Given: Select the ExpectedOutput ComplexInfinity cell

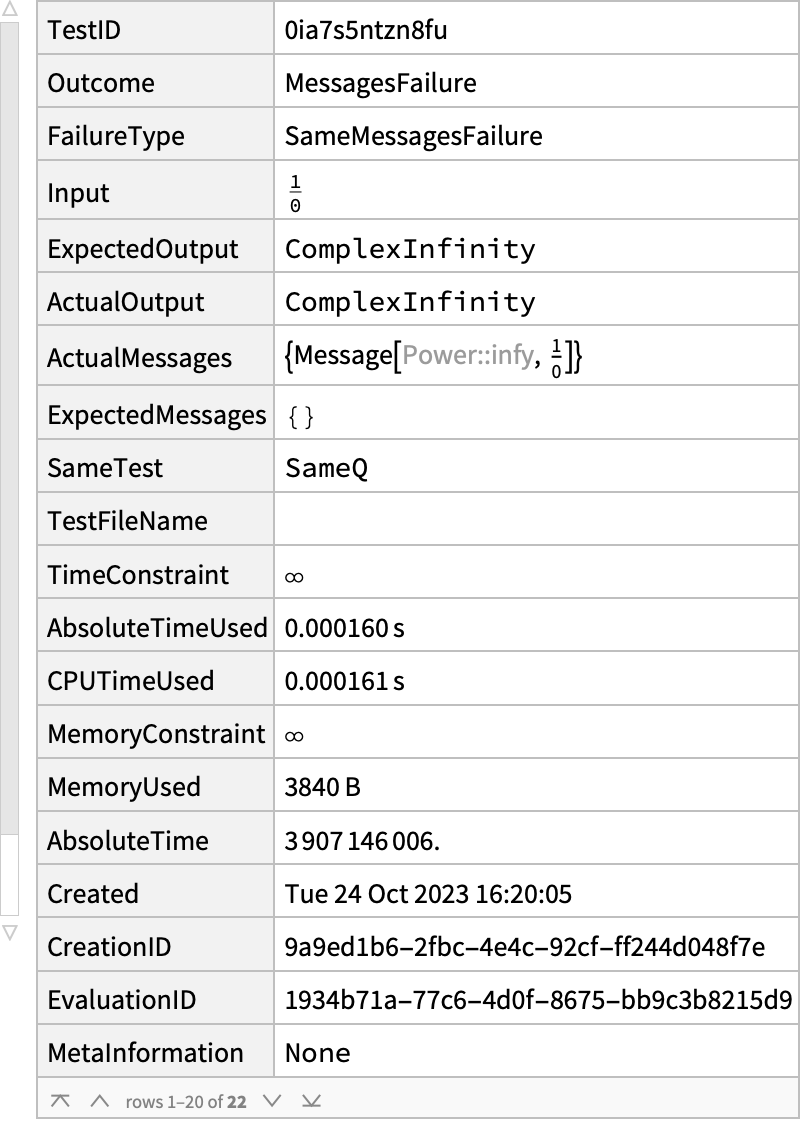Looking at the screenshot, I should click(536, 249).
